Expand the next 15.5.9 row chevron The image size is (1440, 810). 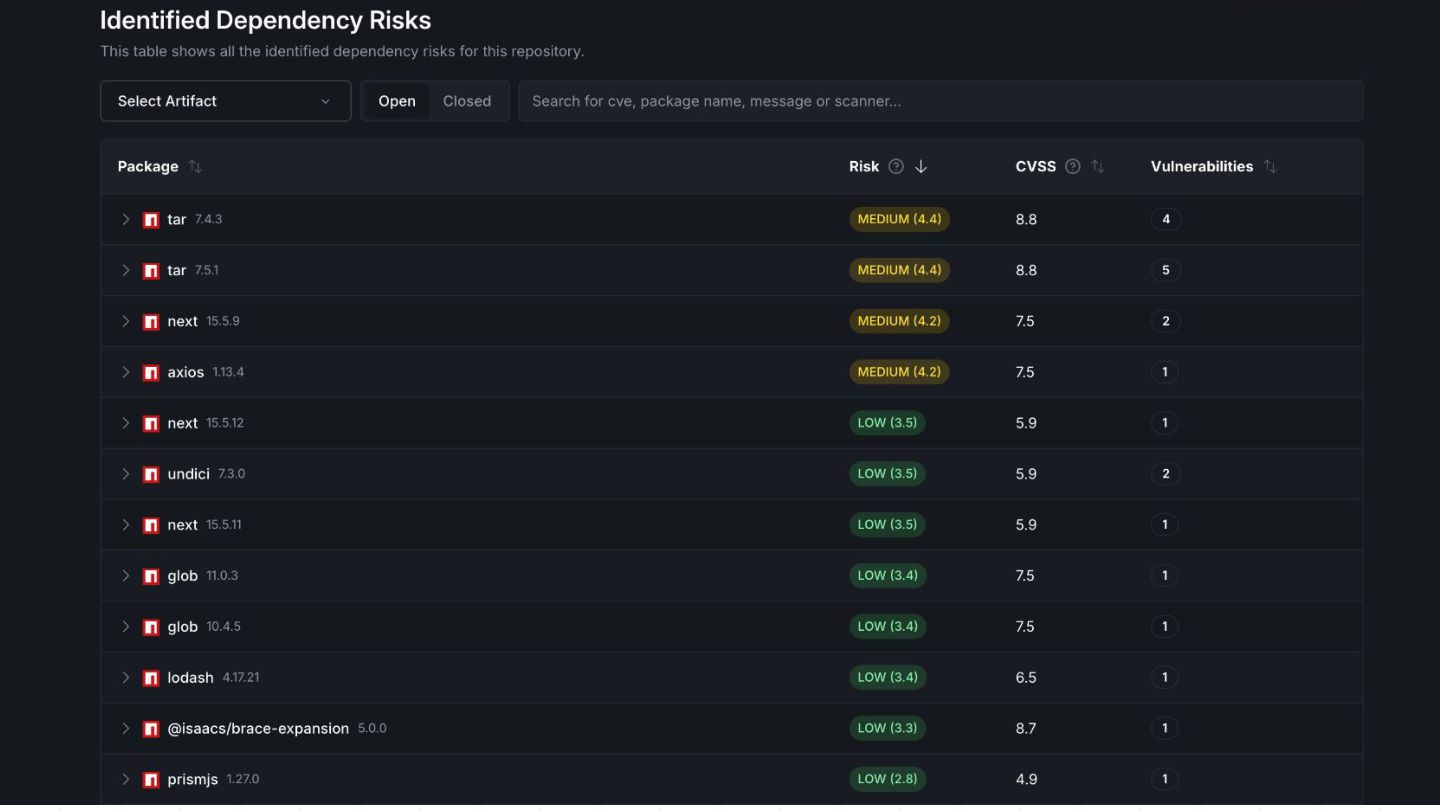[126, 321]
